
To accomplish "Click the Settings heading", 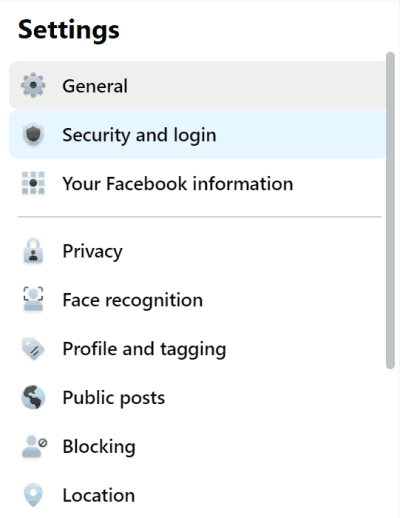I will [69, 30].
